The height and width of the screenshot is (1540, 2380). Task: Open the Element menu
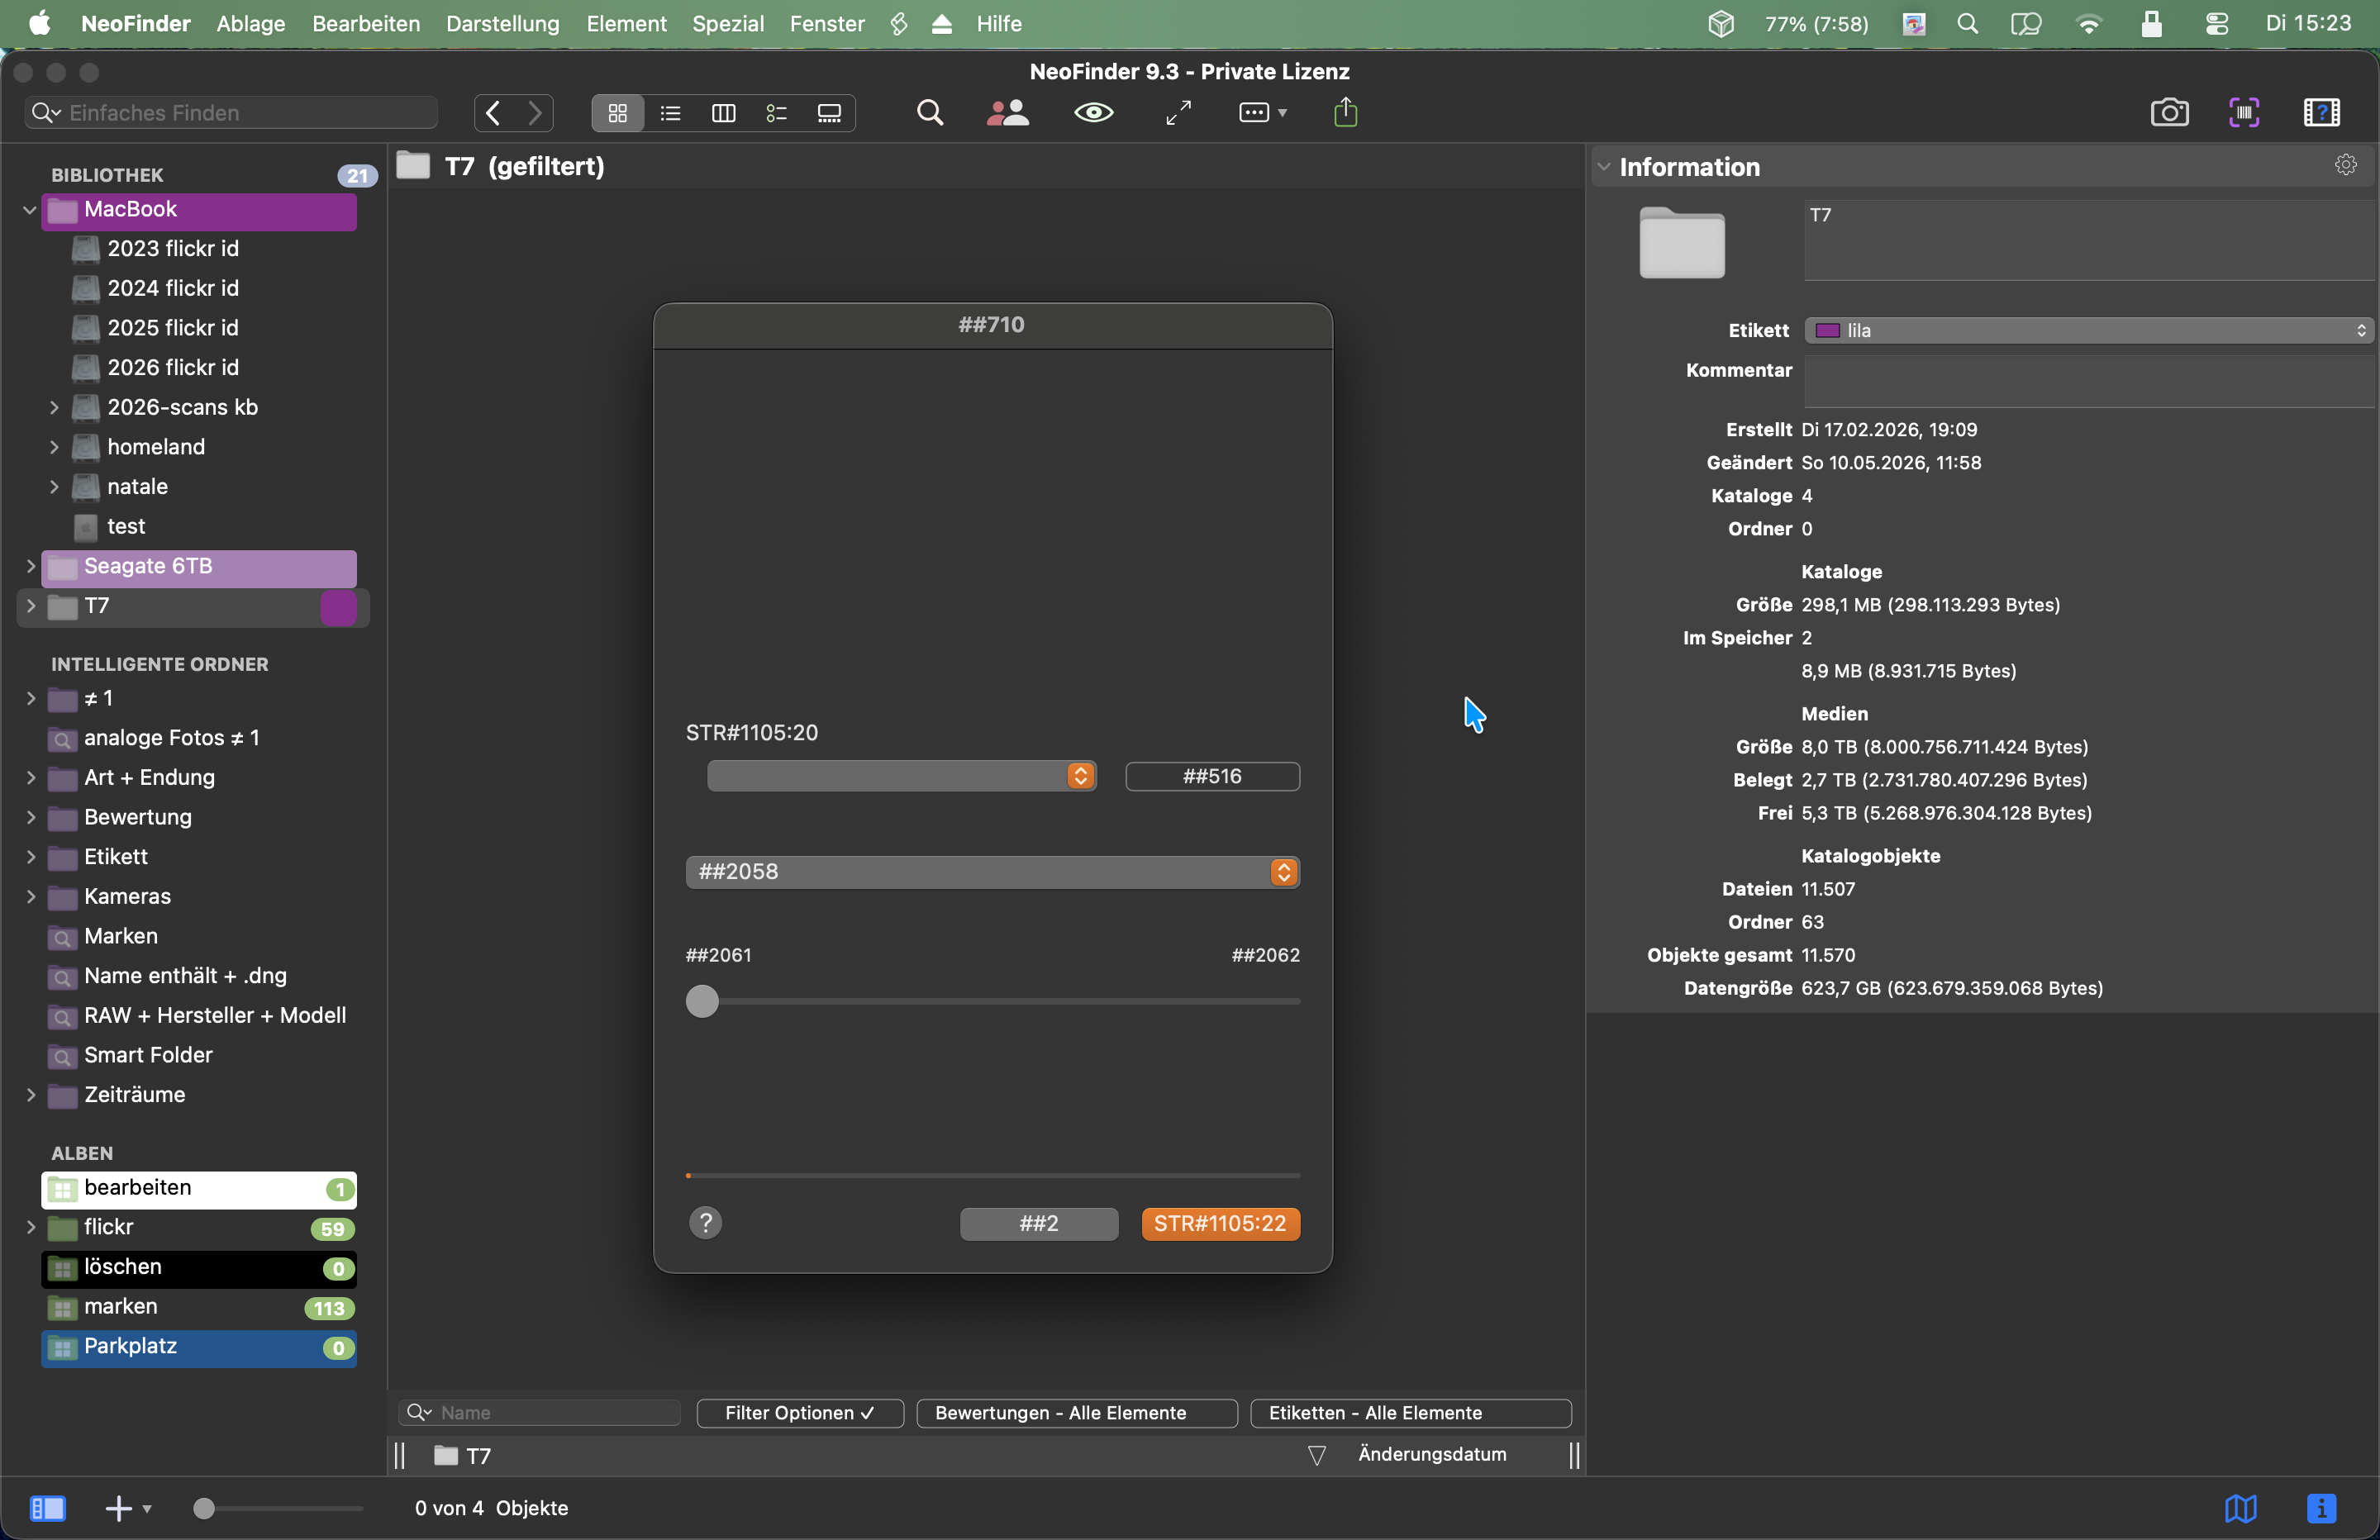point(627,24)
